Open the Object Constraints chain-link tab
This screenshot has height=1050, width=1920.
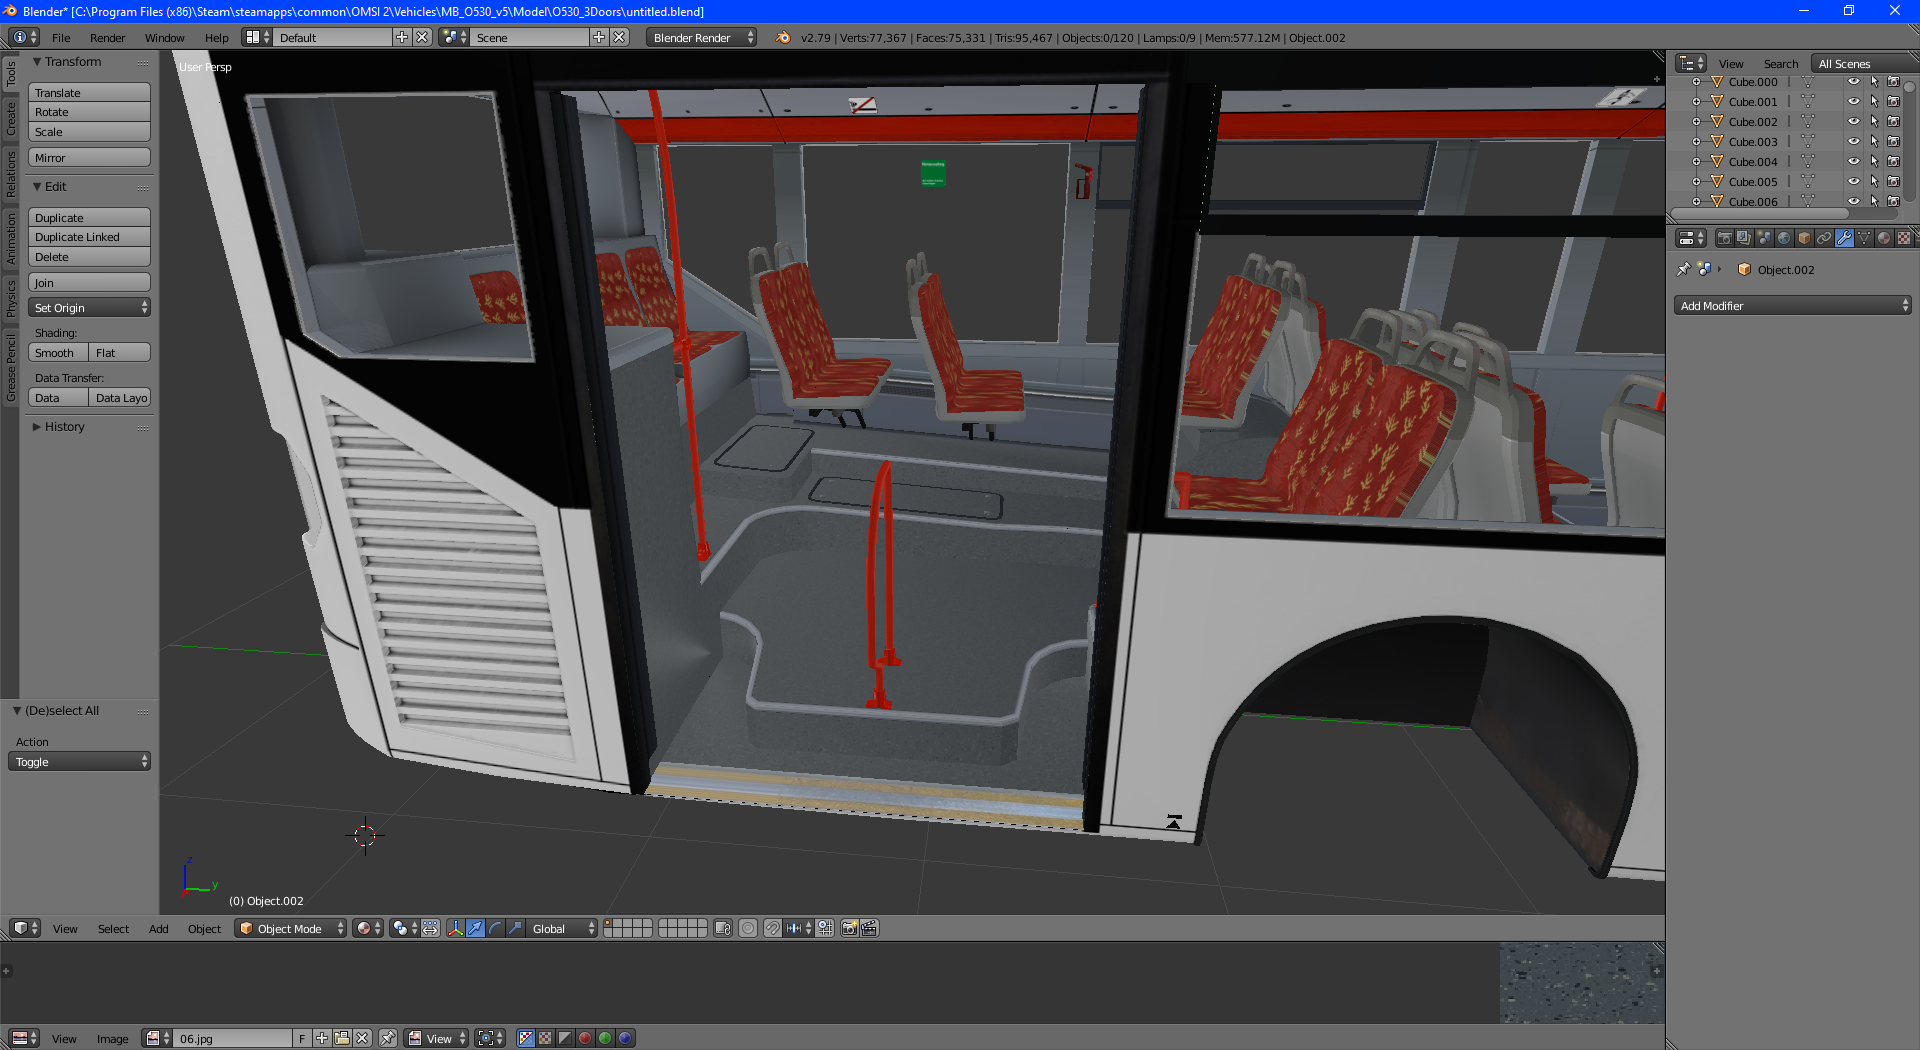(x=1824, y=238)
